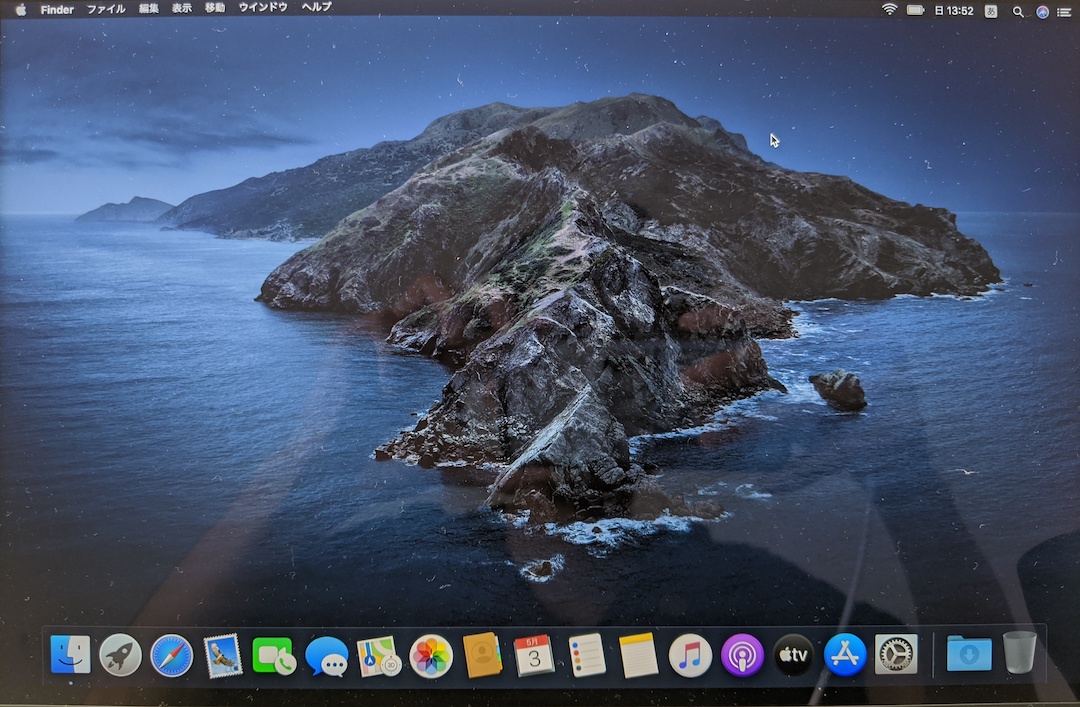The height and width of the screenshot is (707, 1080).
Task: Launch the Notes app
Action: 637,655
